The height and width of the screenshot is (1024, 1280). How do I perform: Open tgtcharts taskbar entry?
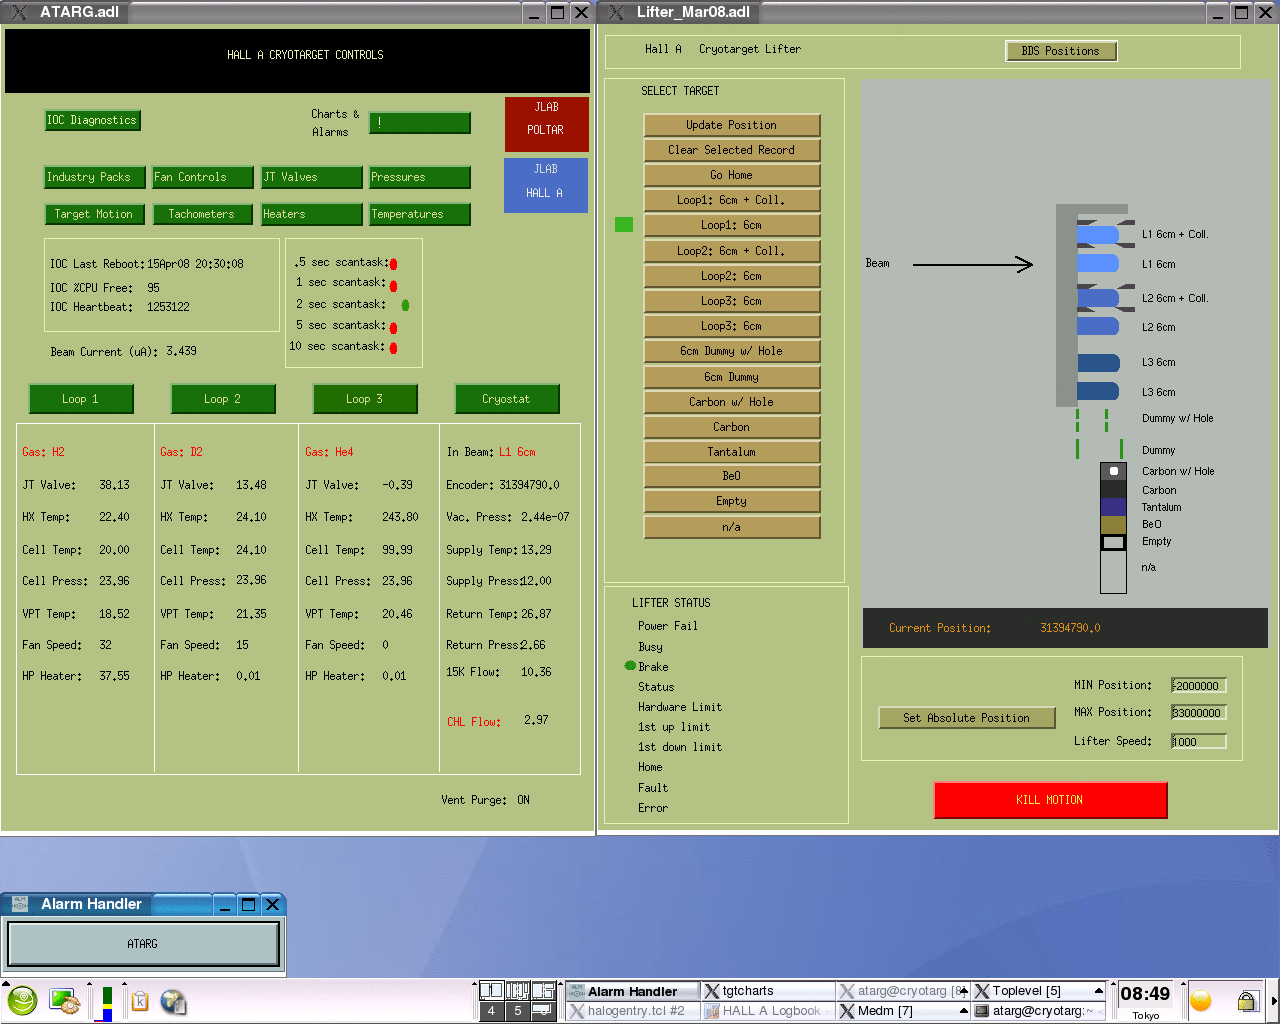coord(767,991)
